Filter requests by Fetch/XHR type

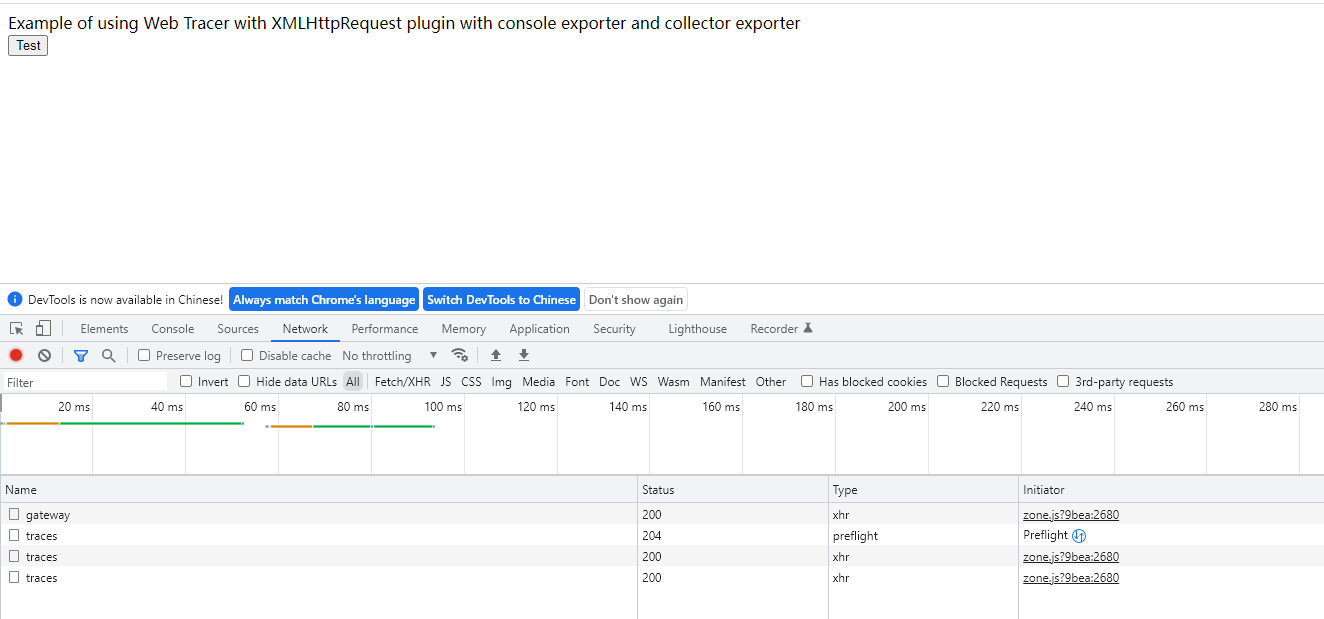point(402,381)
